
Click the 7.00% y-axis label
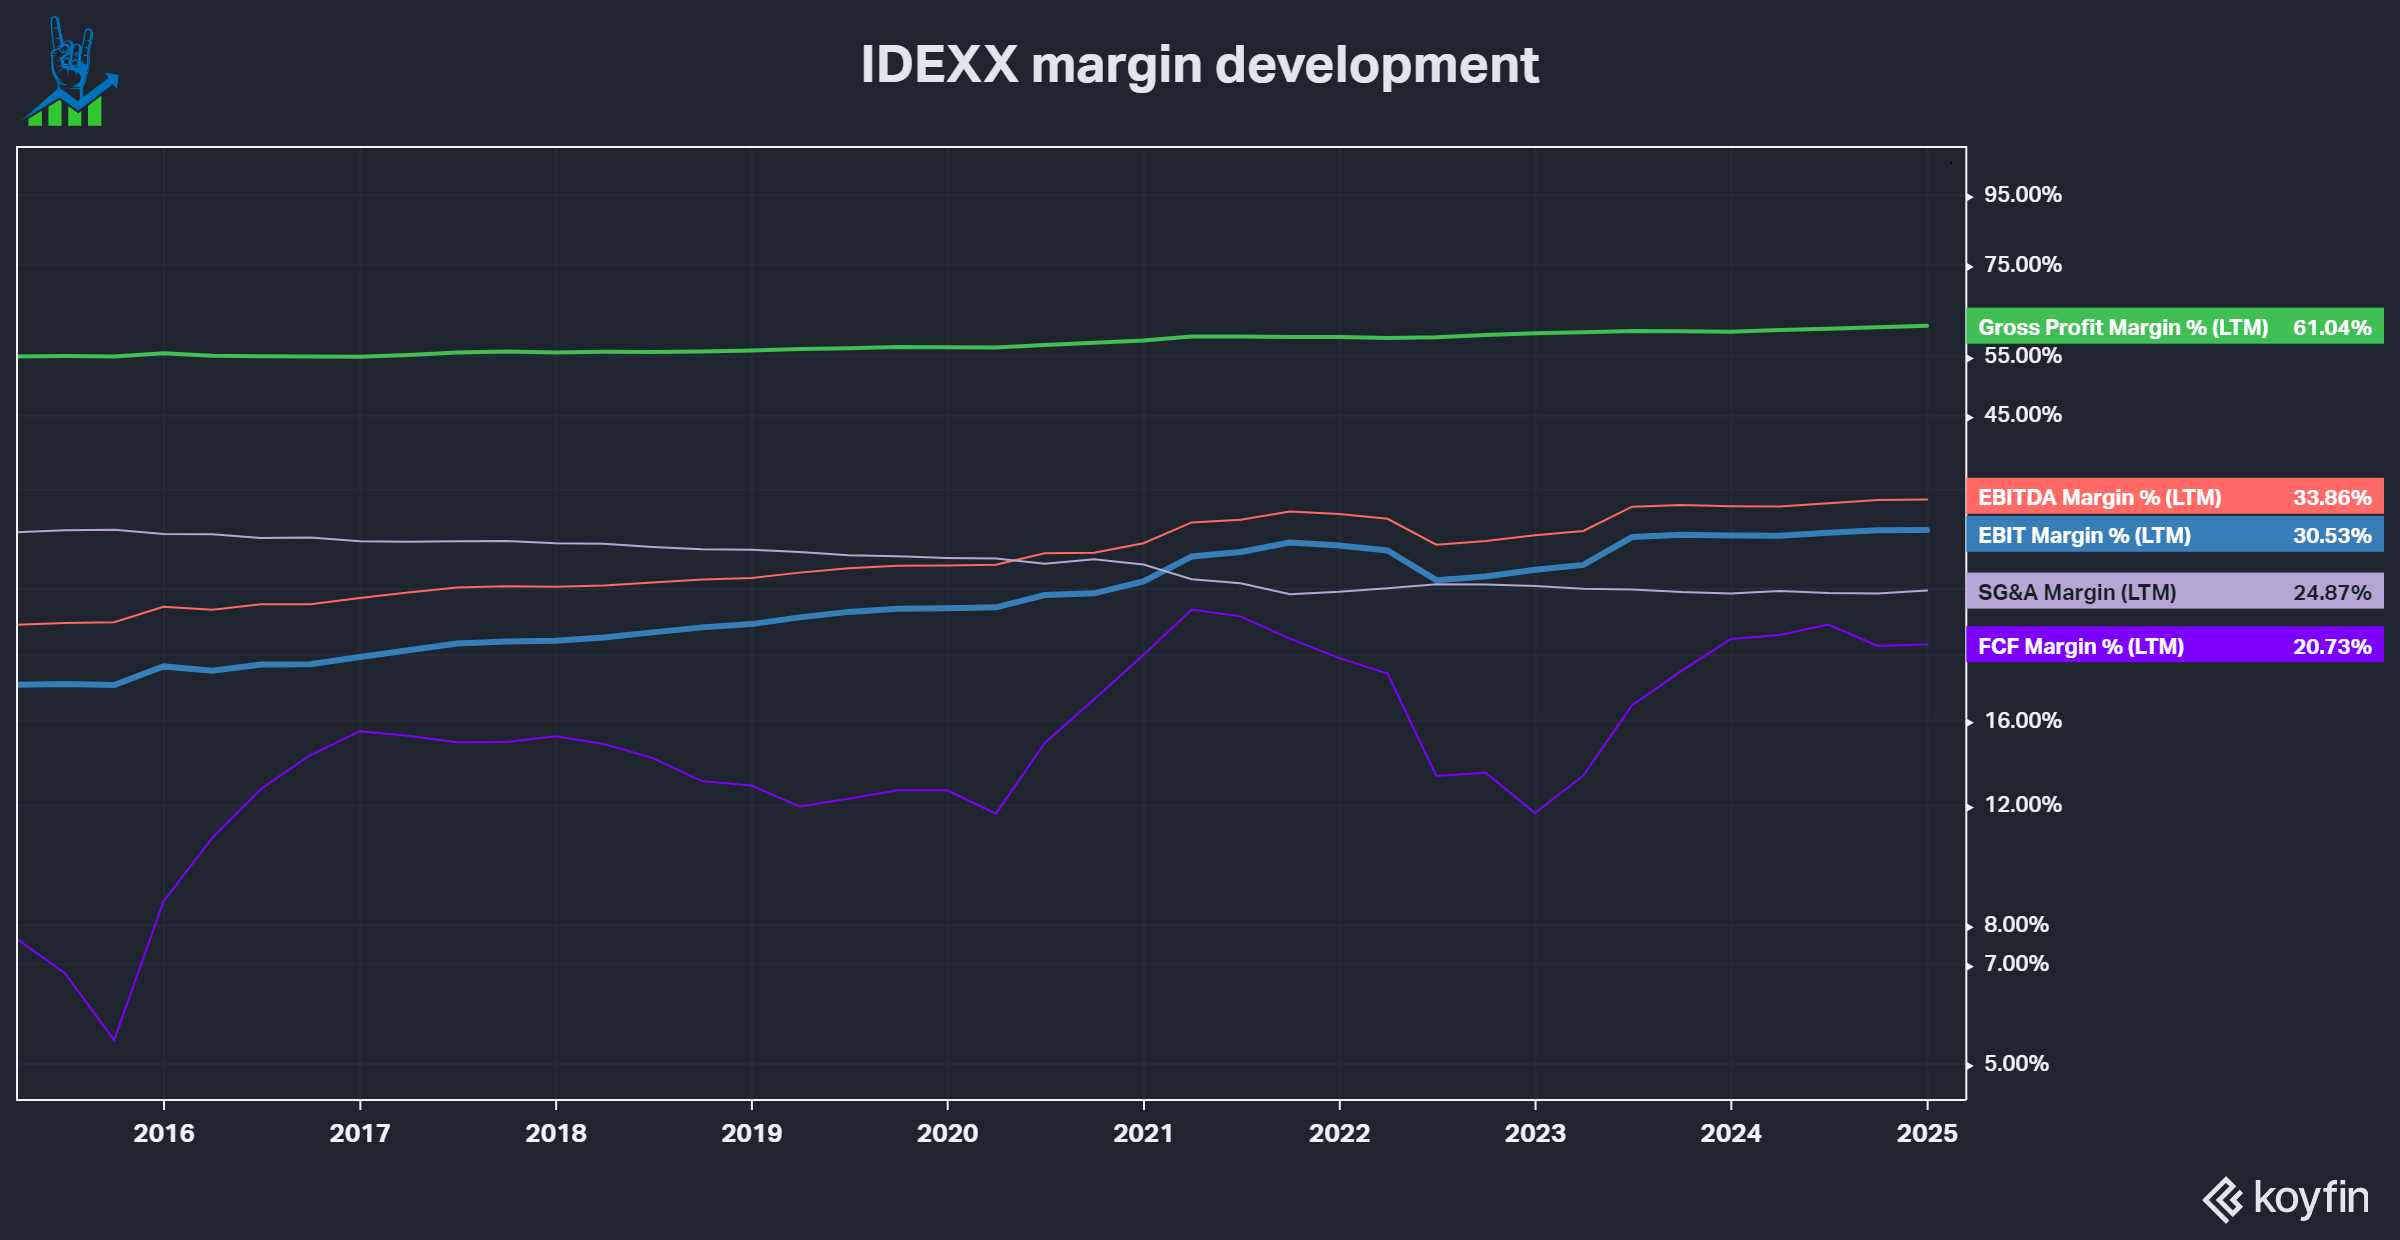click(2016, 964)
